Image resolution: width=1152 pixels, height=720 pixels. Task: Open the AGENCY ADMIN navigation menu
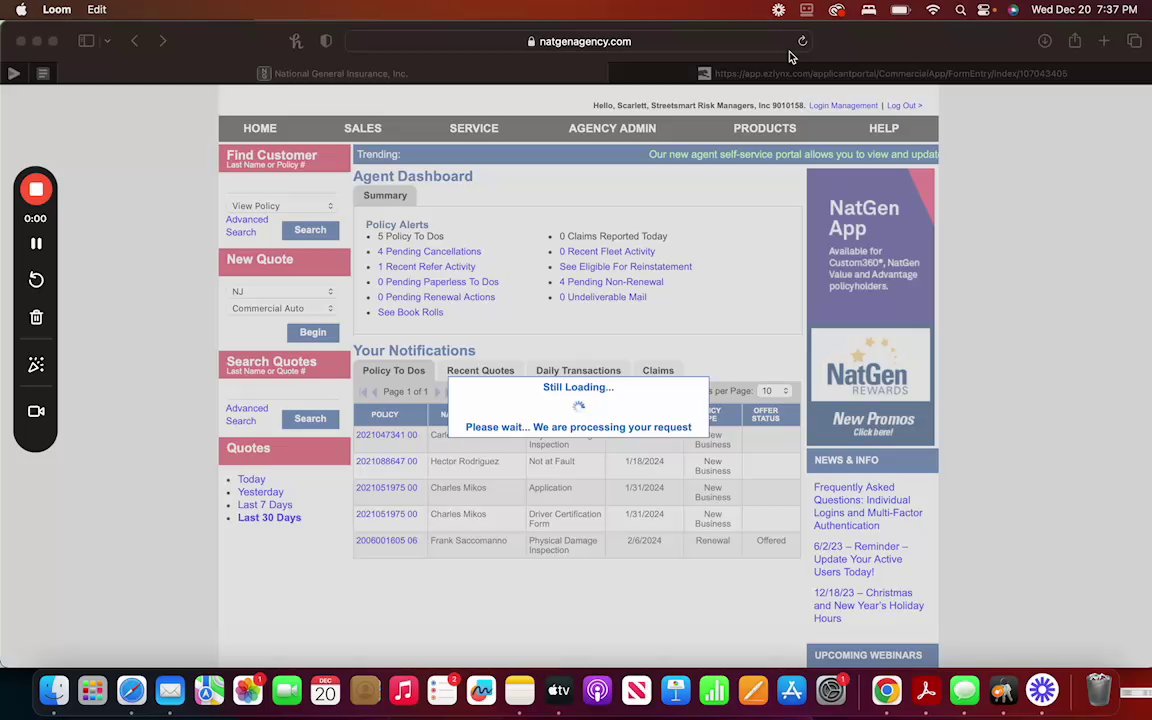[612, 128]
